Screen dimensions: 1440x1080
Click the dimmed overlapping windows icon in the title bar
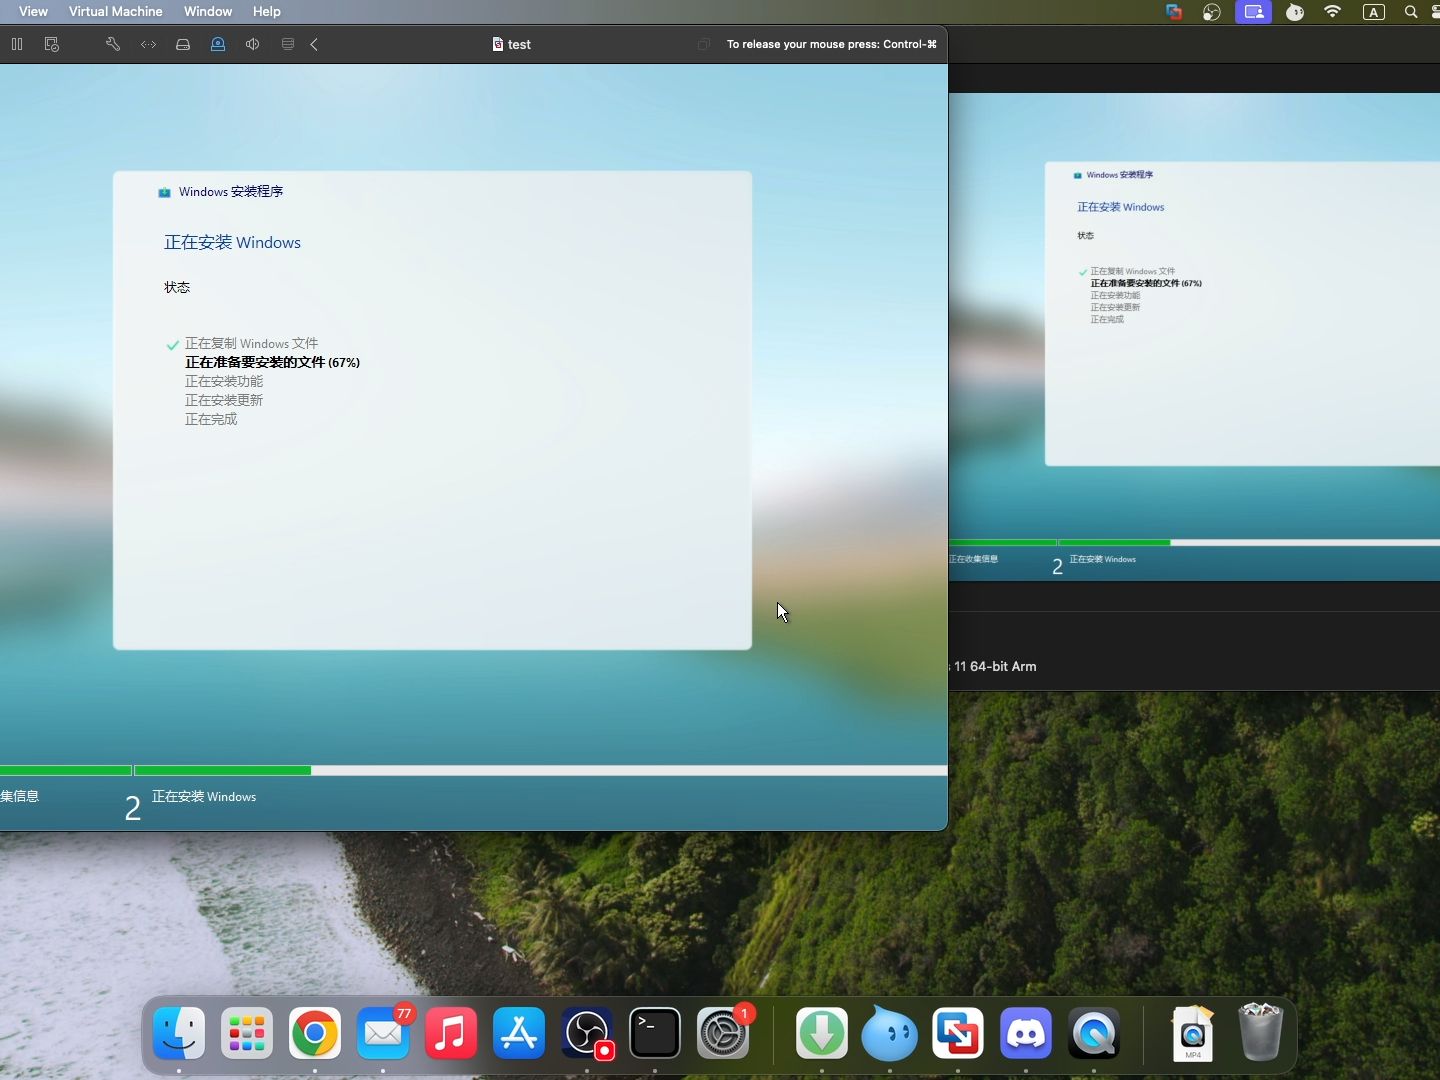(x=704, y=44)
